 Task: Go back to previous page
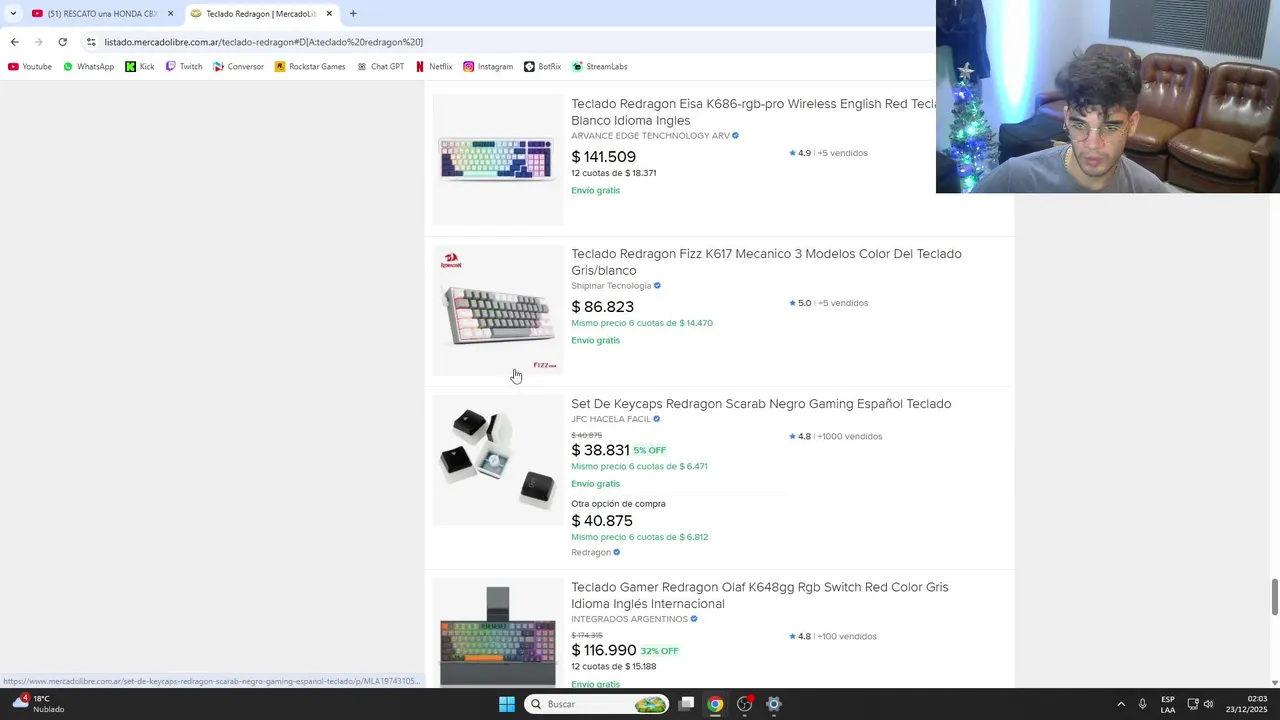point(14,42)
